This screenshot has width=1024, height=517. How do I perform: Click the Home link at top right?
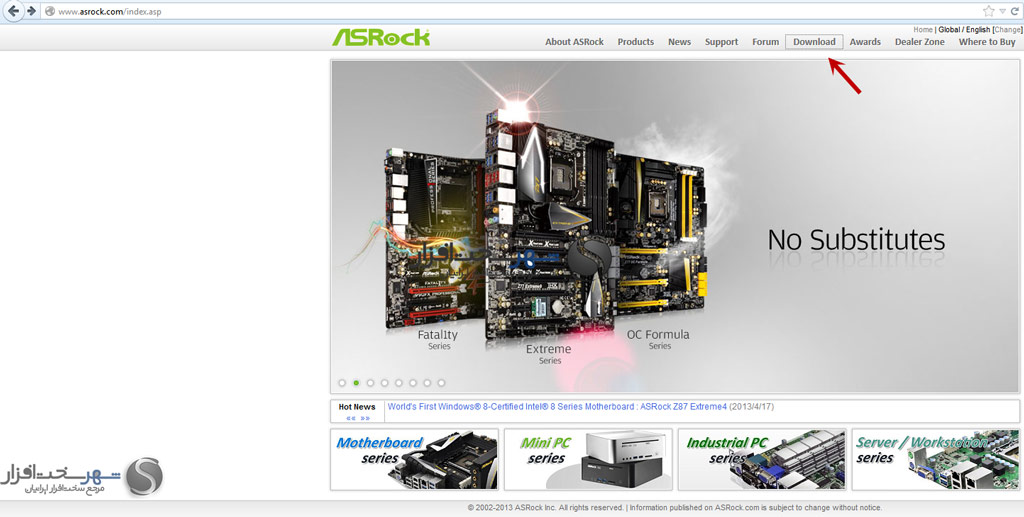923,30
